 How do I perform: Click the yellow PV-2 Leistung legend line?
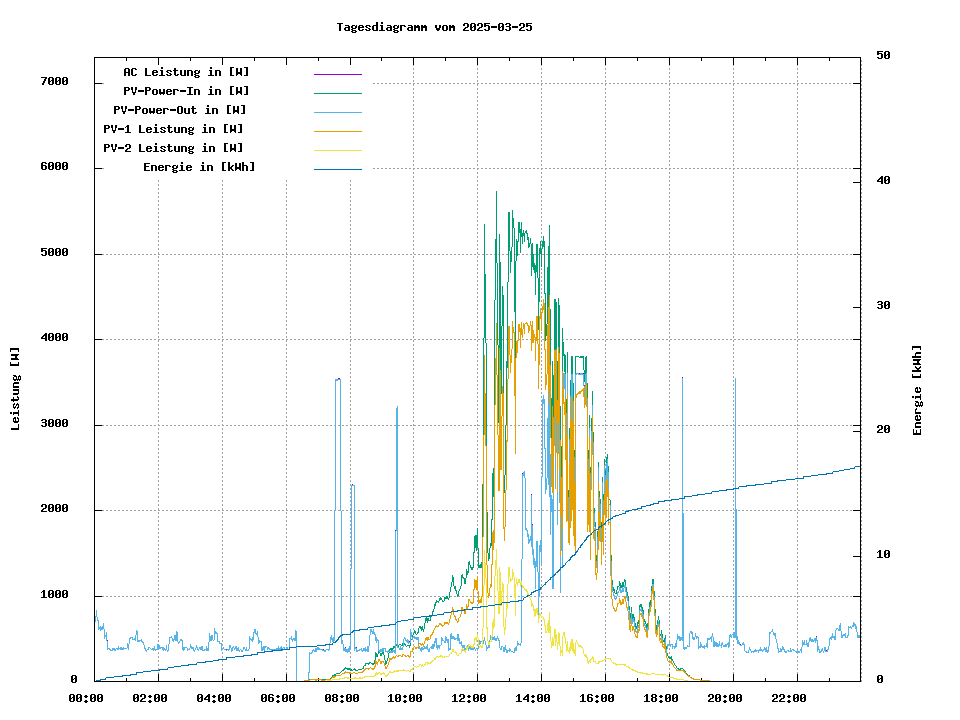coord(337,150)
